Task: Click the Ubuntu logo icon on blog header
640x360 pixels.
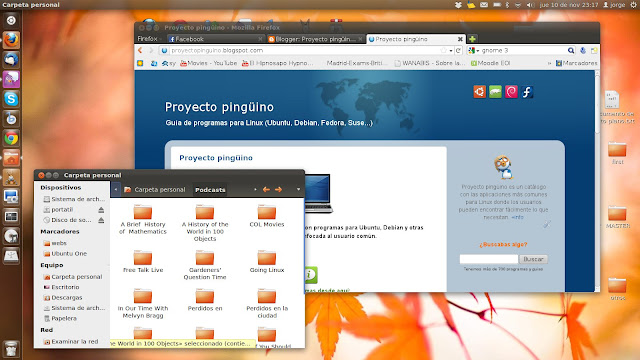Action: (x=480, y=92)
